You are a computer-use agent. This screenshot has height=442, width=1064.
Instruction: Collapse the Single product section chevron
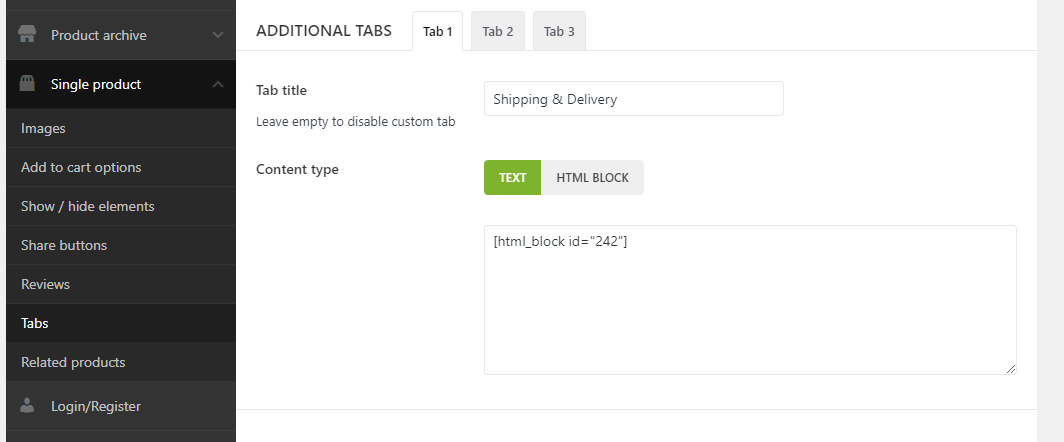coord(218,84)
